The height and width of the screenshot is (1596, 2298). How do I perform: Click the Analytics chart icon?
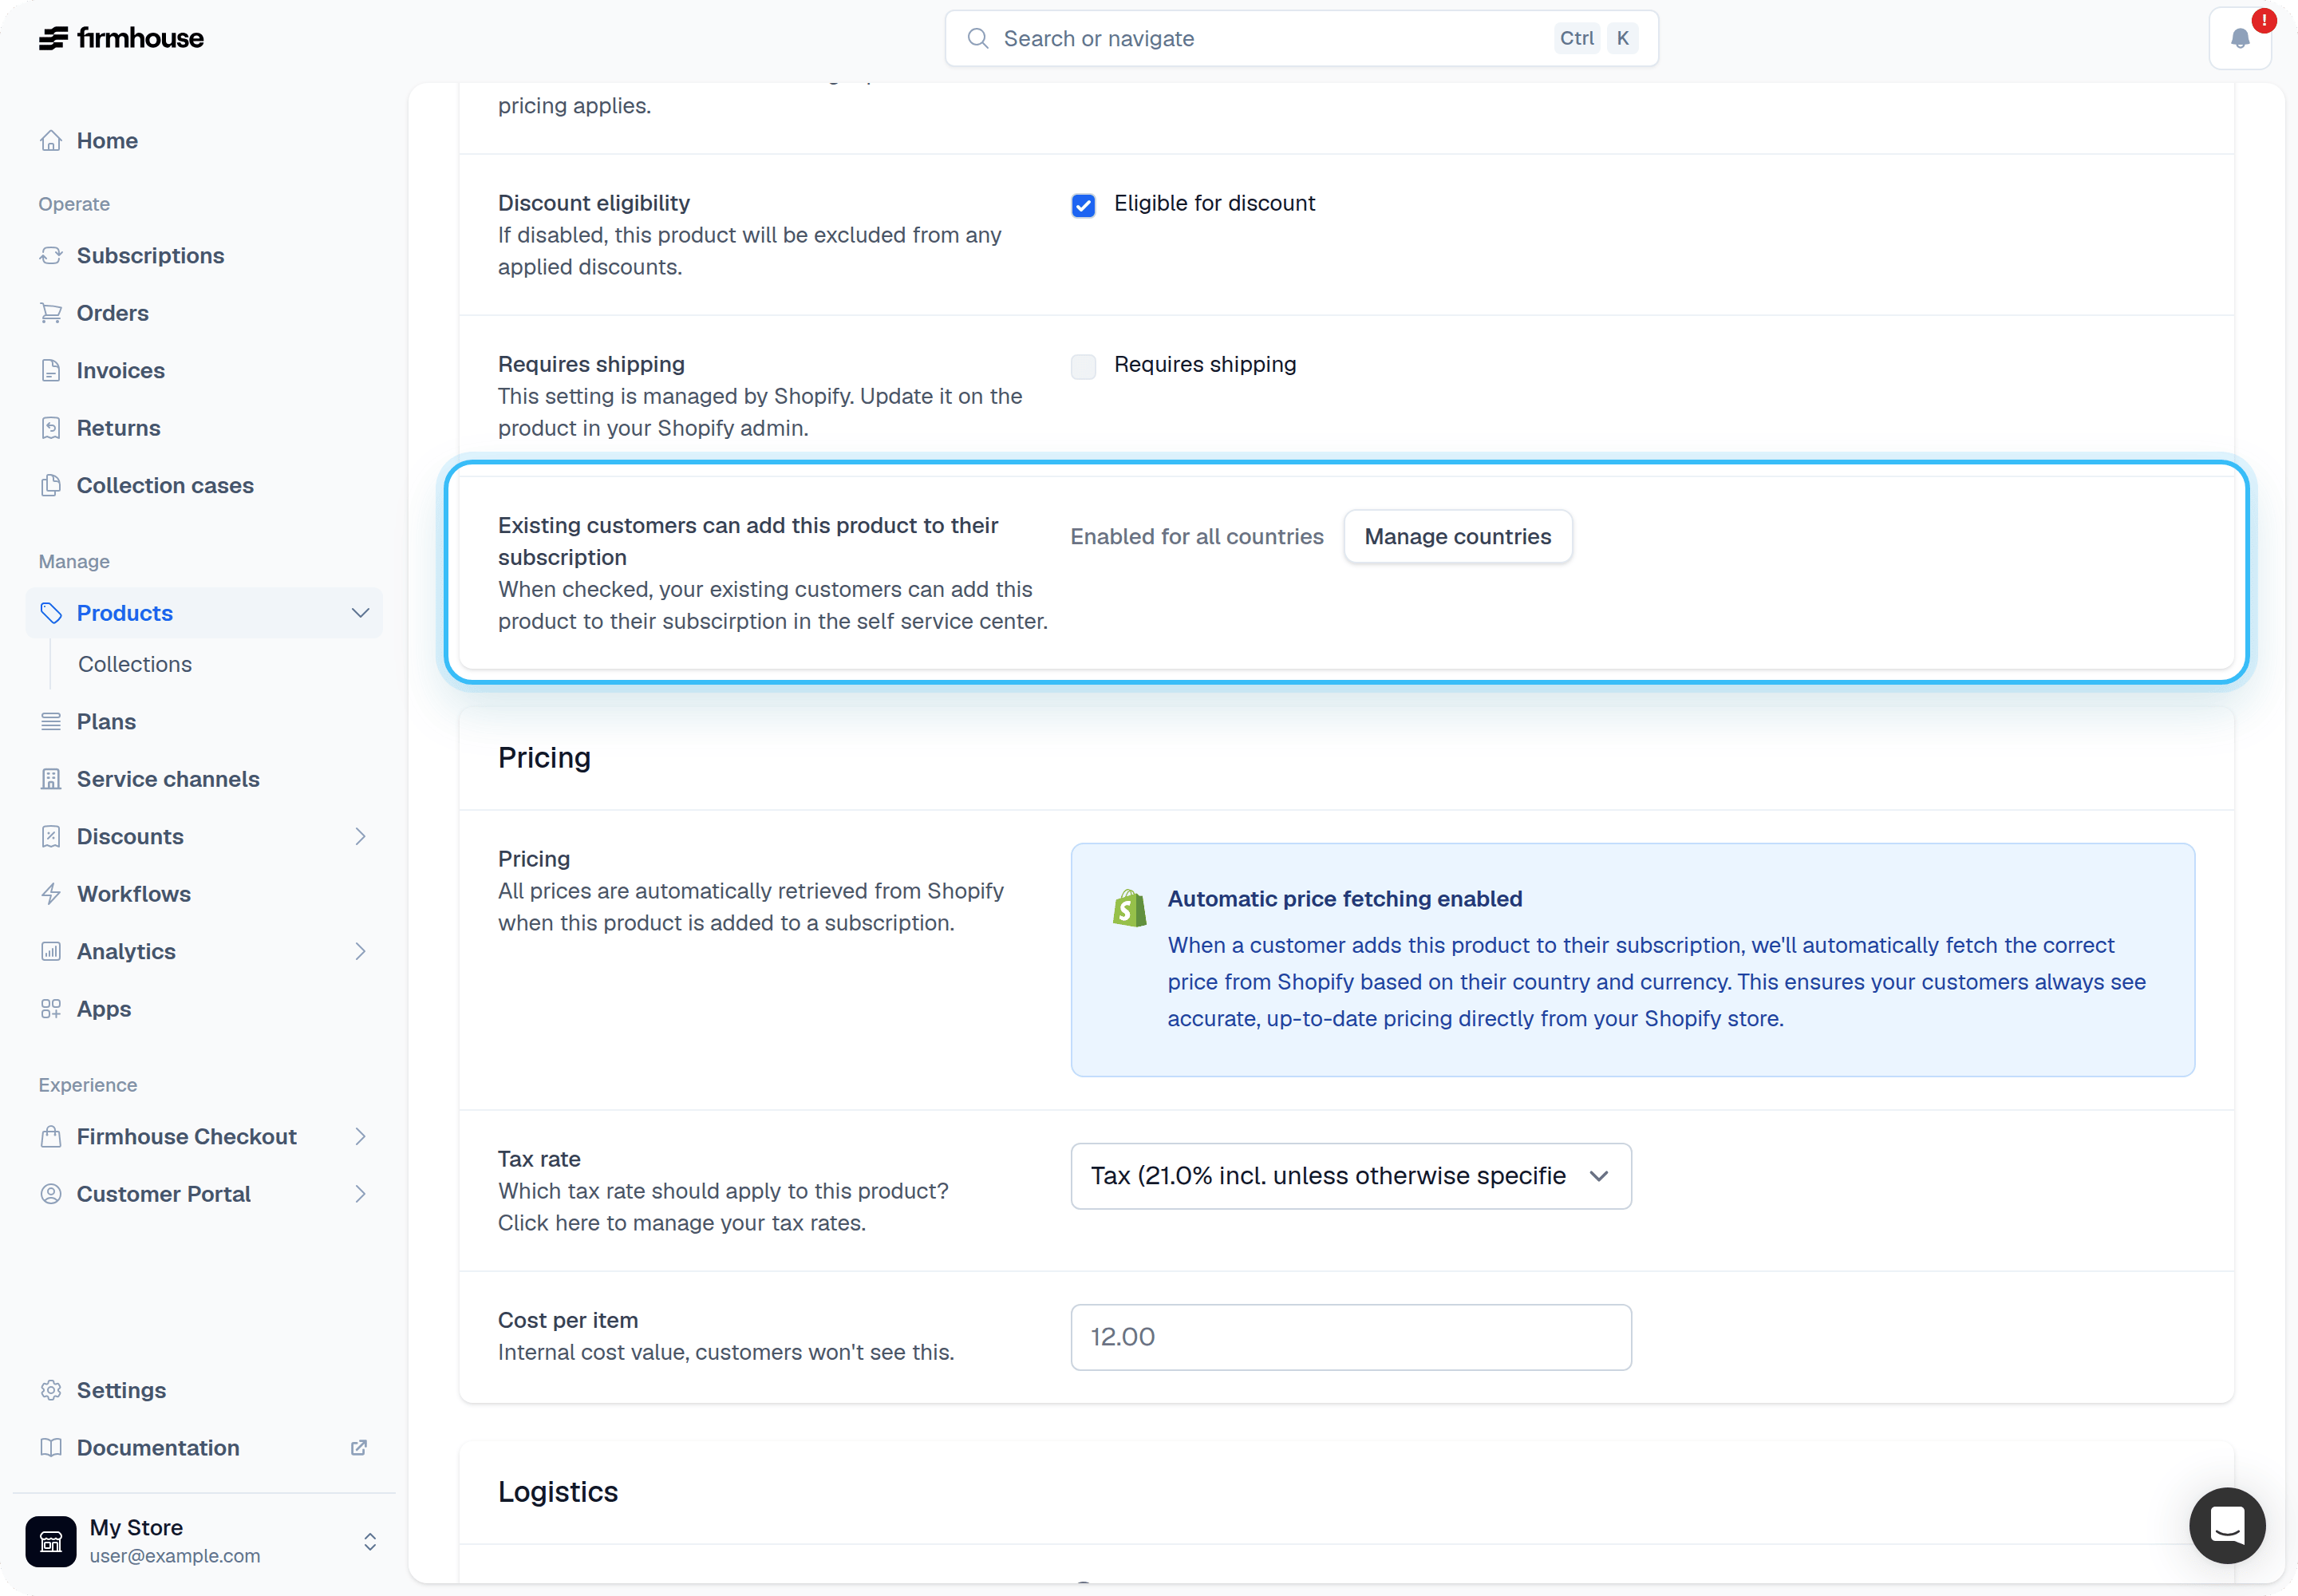coord(51,952)
